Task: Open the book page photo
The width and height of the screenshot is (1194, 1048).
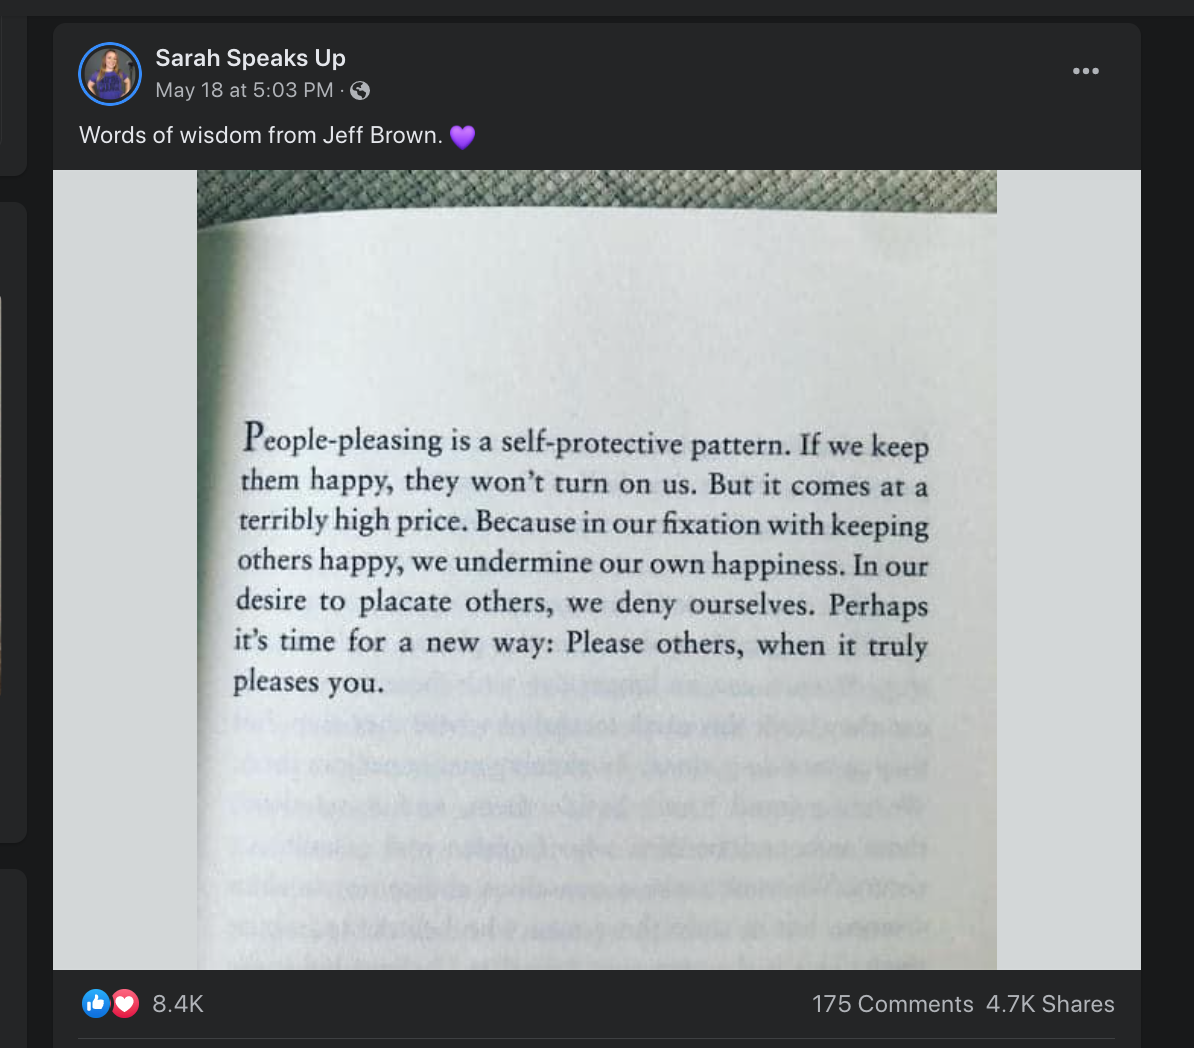Action: [596, 569]
